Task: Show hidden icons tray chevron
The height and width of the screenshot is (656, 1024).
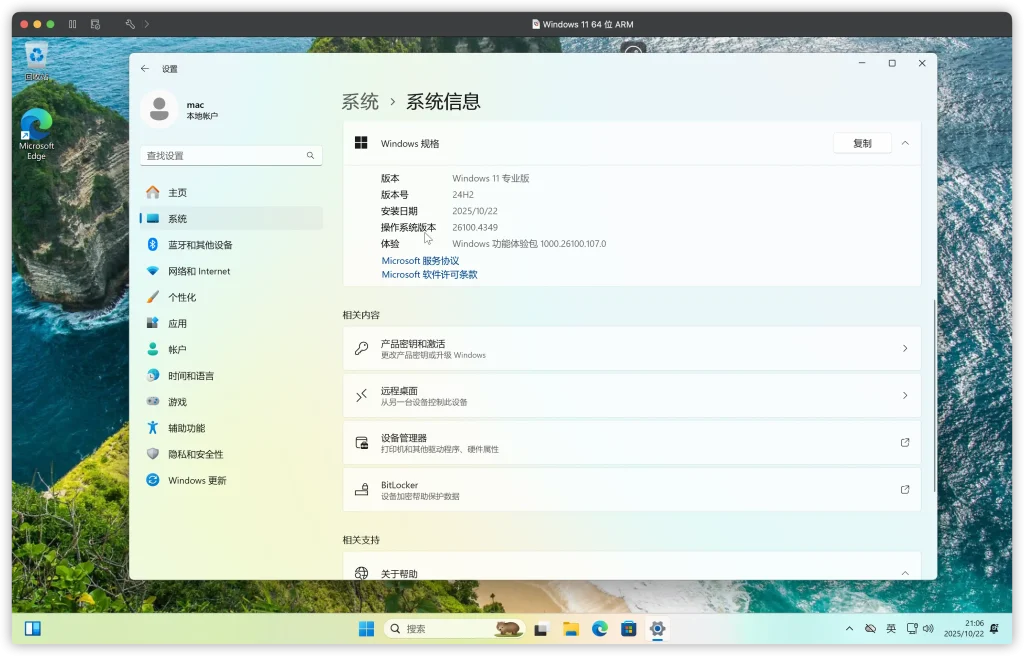Action: click(850, 629)
